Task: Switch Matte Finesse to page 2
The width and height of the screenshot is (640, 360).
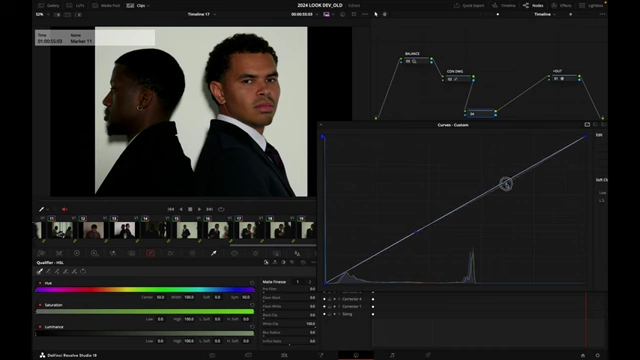Action: point(310,282)
